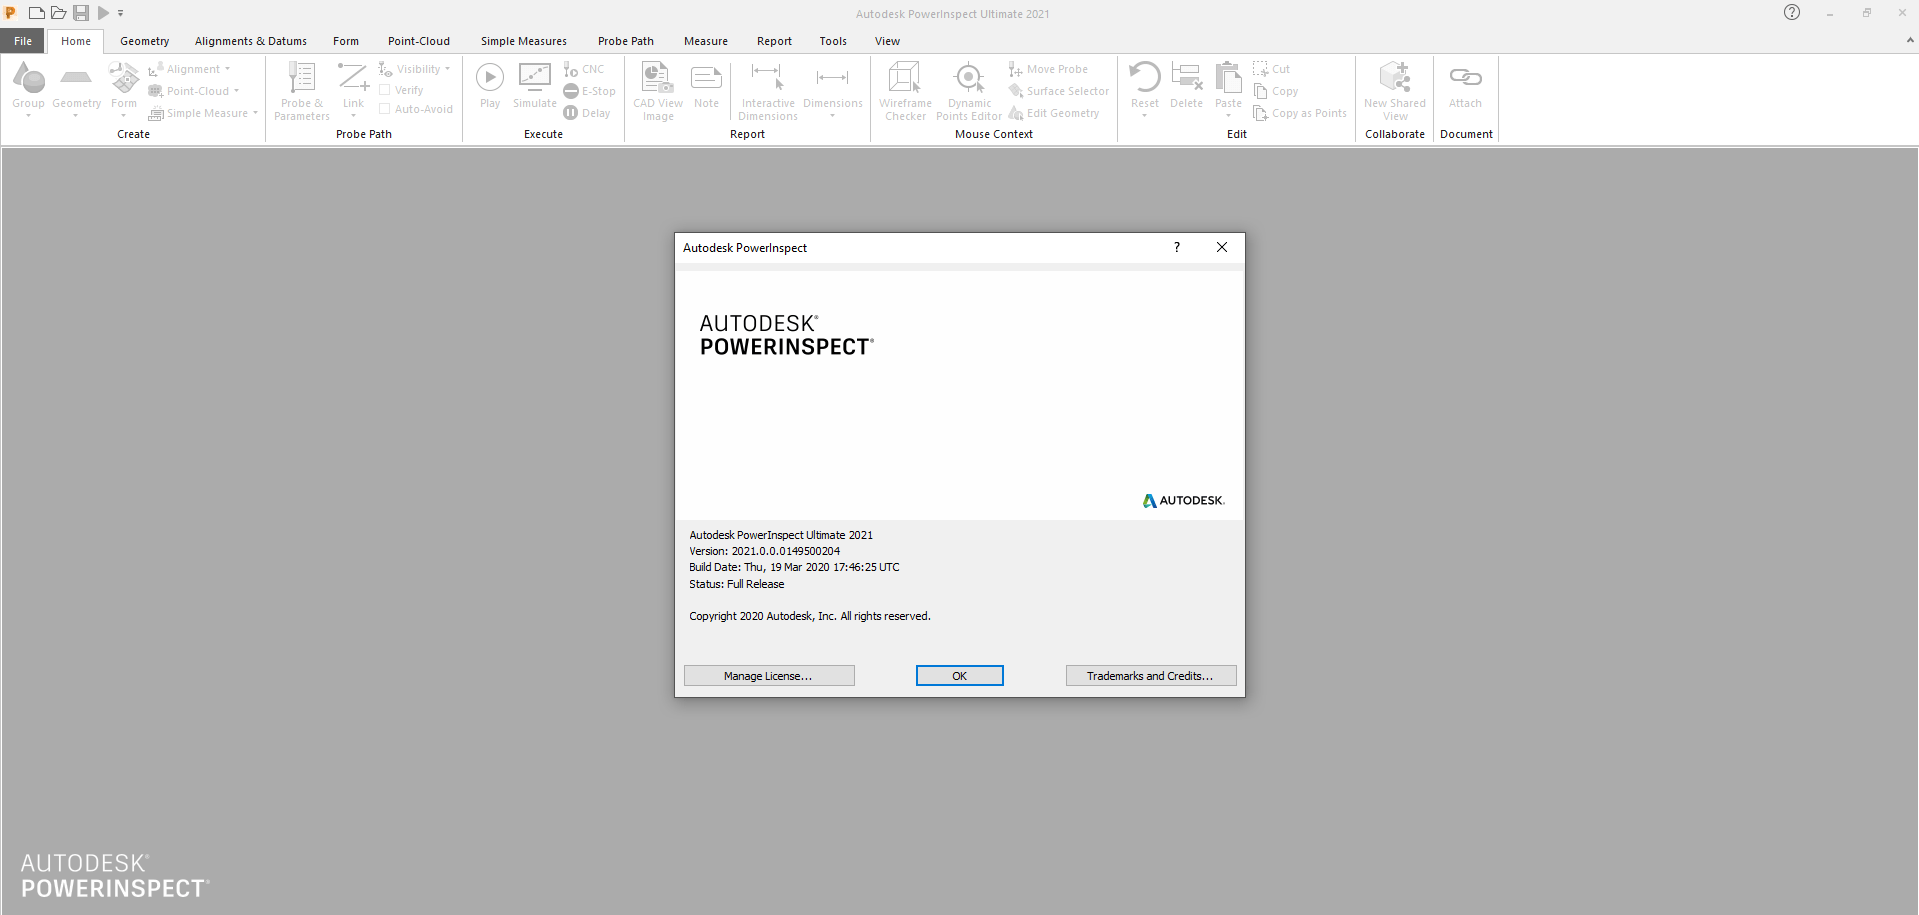Click the Group tool icon
1919x915 pixels.
(28, 78)
